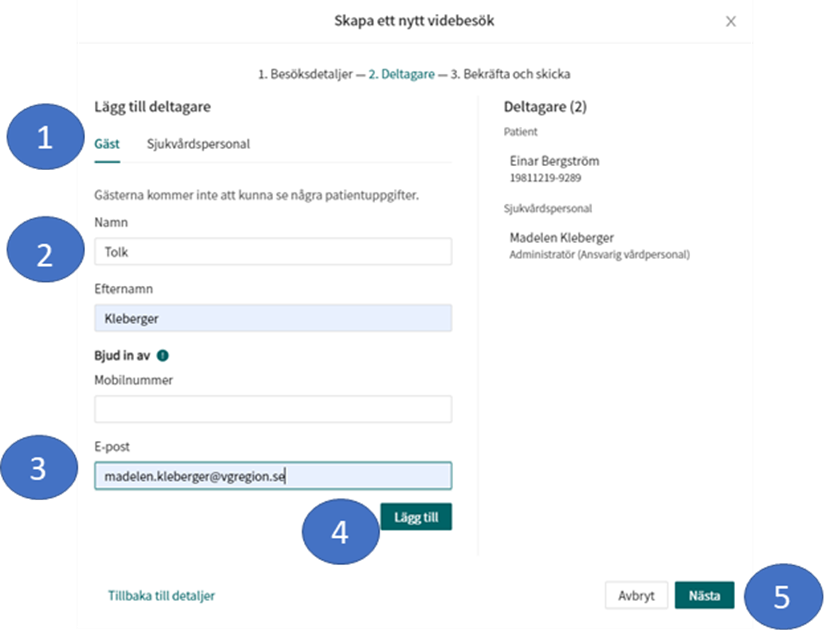Viewport: 826px width, 631px height.
Task: Click the Namn field containing Tolk
Action: pos(273,252)
